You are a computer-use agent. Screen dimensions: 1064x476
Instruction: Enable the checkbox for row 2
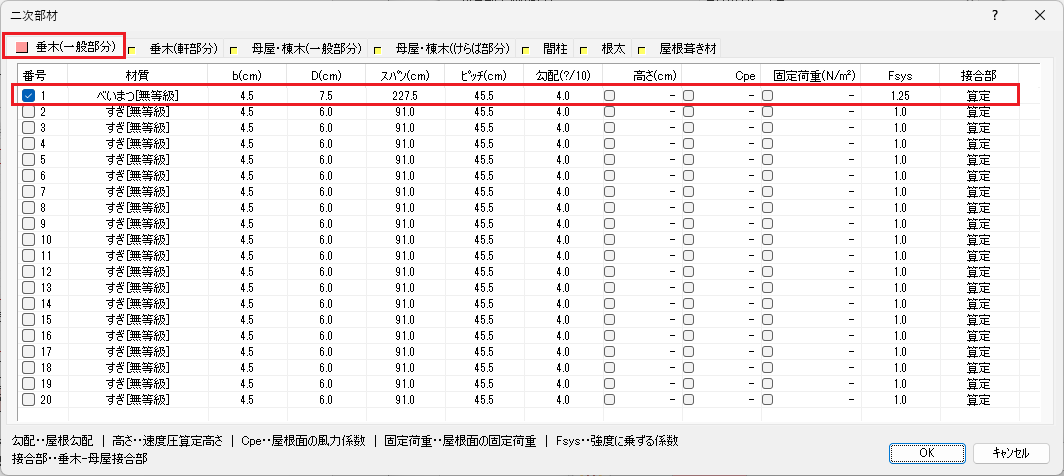[x=28, y=112]
